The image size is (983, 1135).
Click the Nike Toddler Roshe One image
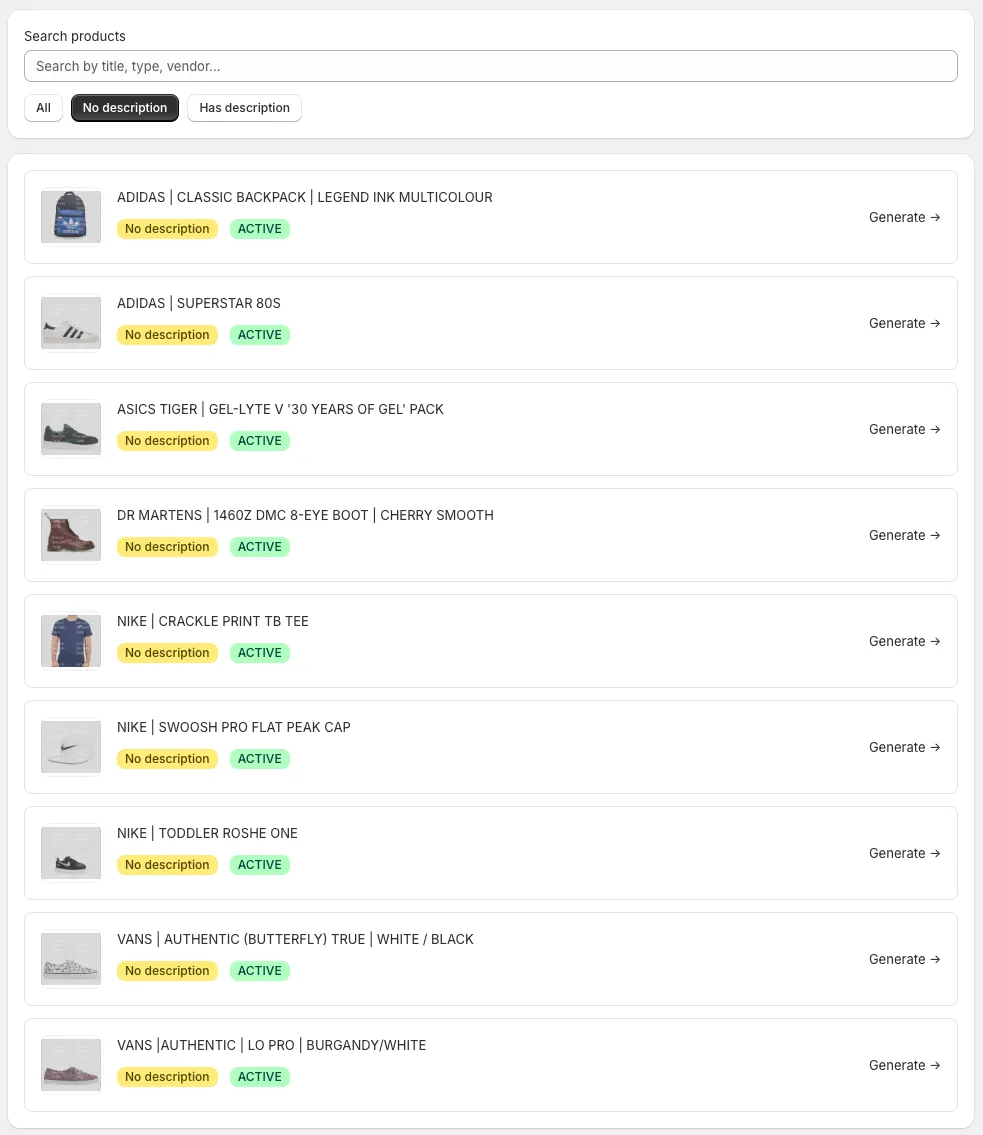pyautogui.click(x=70, y=852)
